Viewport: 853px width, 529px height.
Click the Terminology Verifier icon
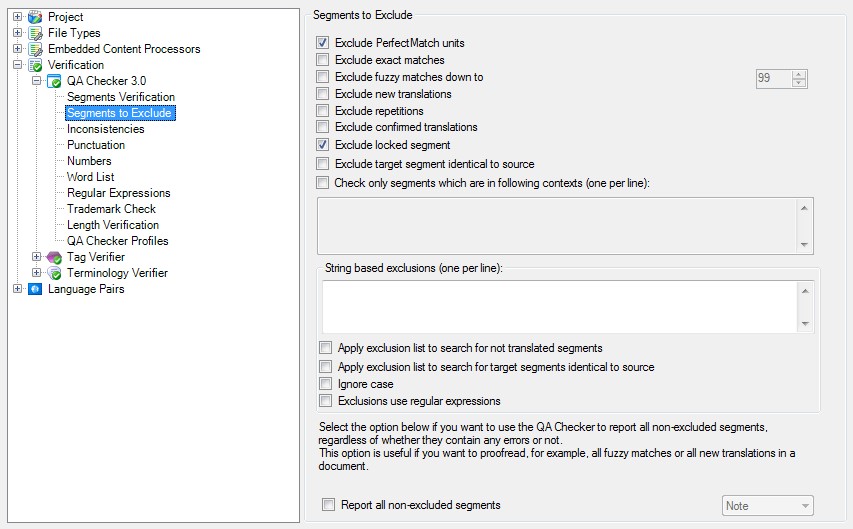tap(55, 273)
